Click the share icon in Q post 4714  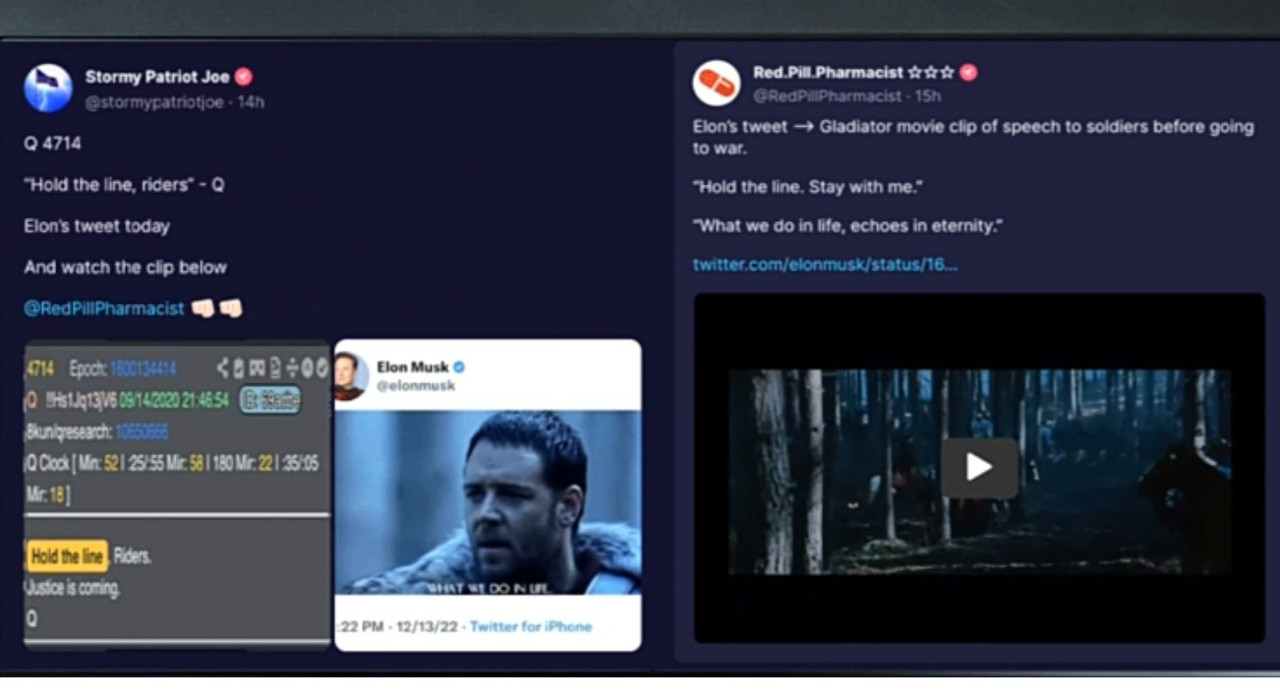(224, 368)
